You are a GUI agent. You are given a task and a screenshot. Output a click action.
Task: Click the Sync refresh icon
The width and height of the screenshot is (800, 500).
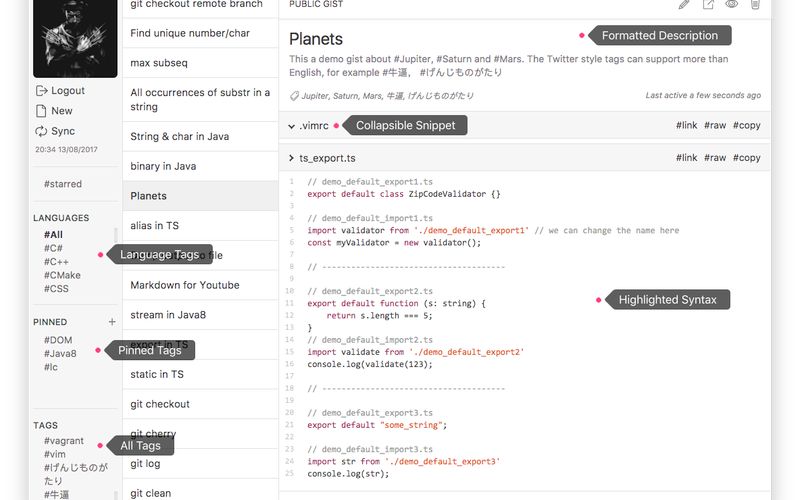click(x=41, y=131)
